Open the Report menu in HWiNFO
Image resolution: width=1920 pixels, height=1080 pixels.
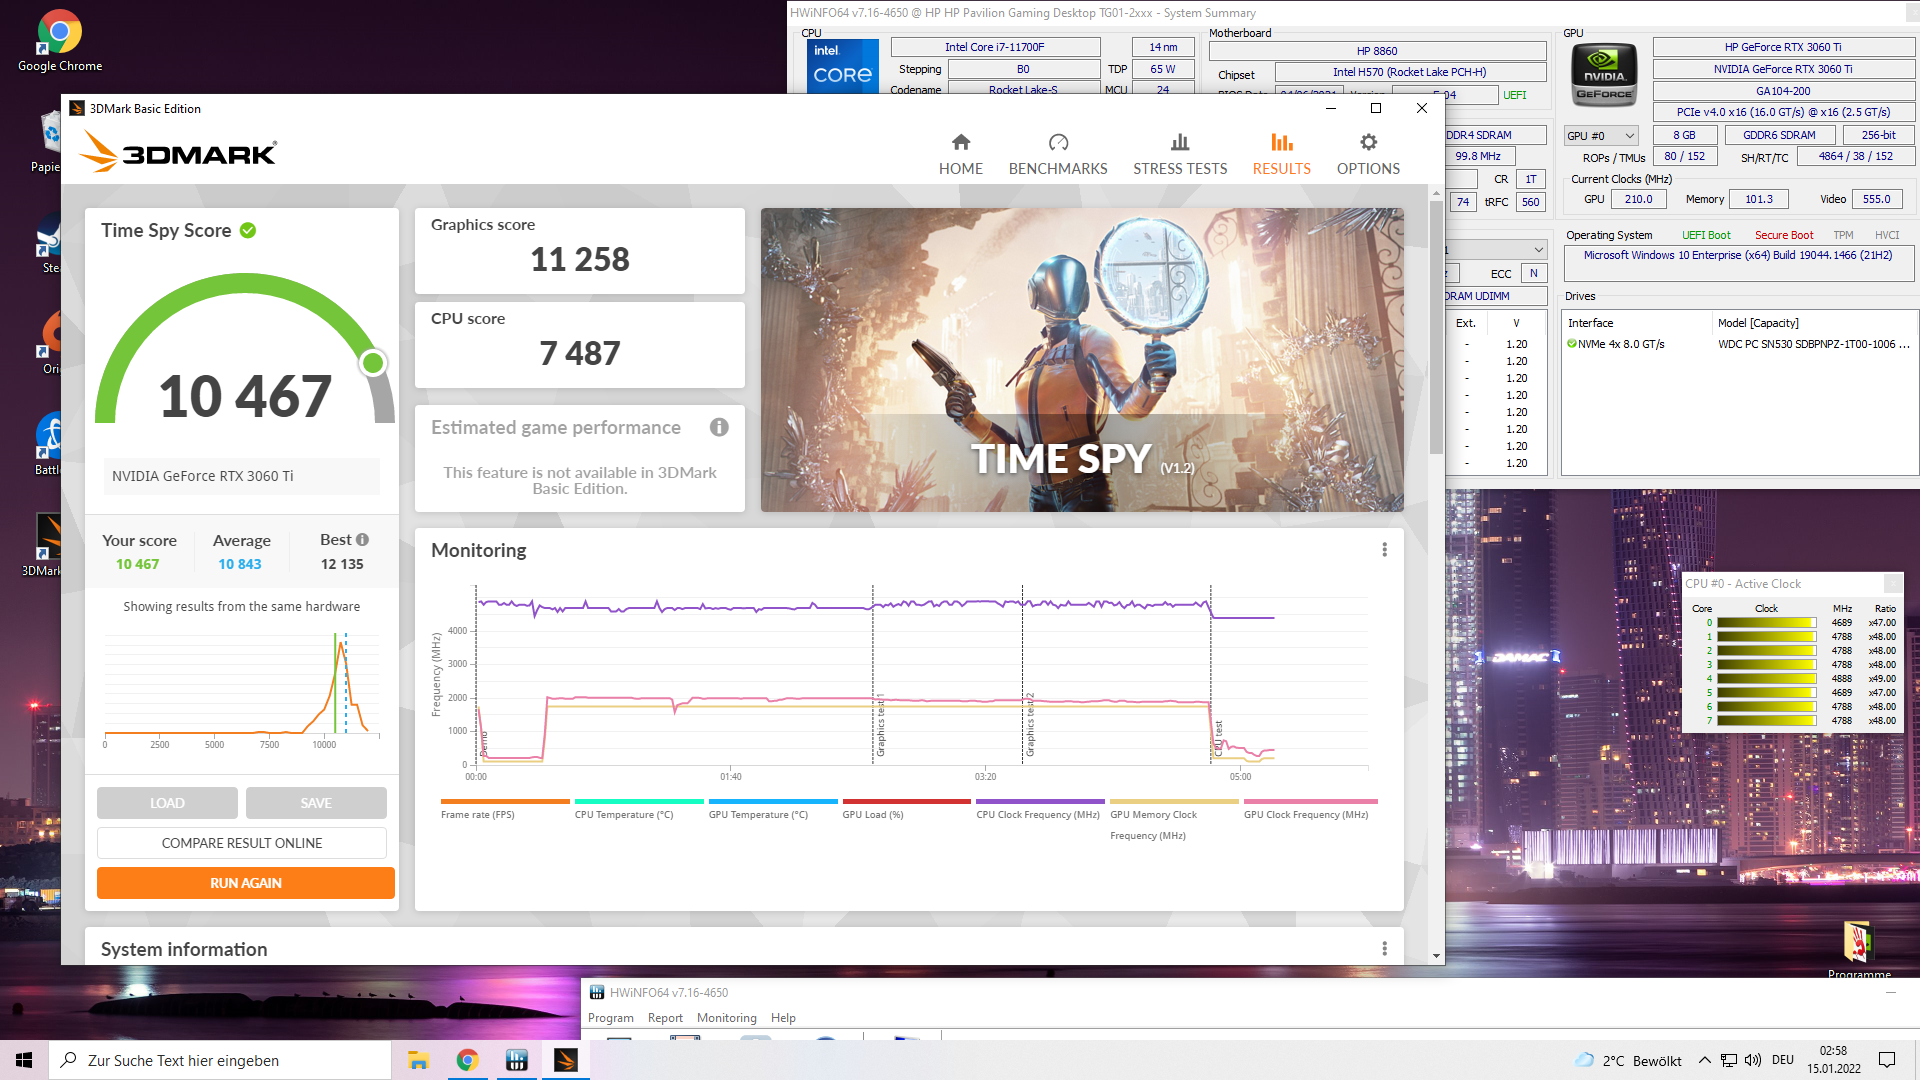coord(665,1018)
